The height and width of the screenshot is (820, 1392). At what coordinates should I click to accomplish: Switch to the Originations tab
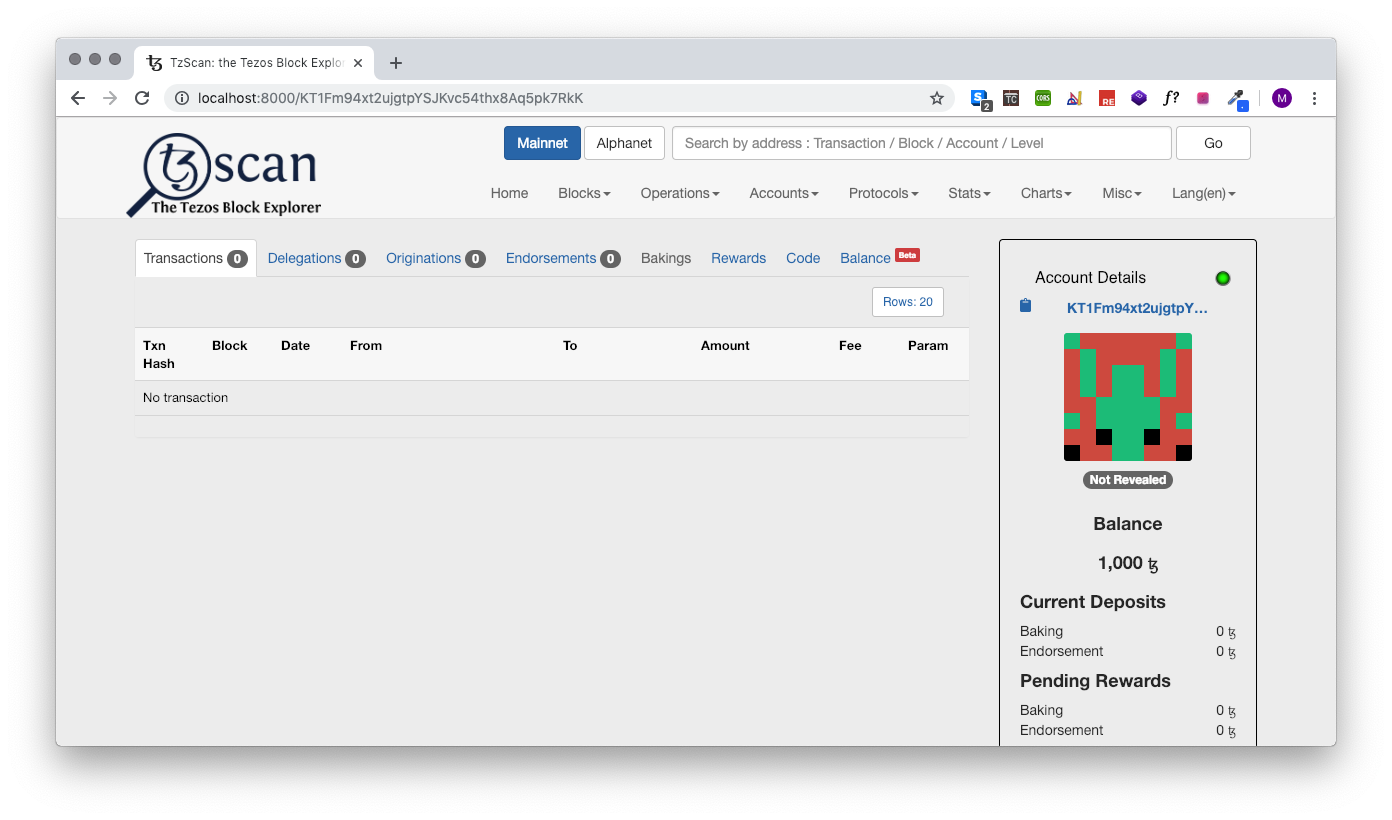pos(435,258)
